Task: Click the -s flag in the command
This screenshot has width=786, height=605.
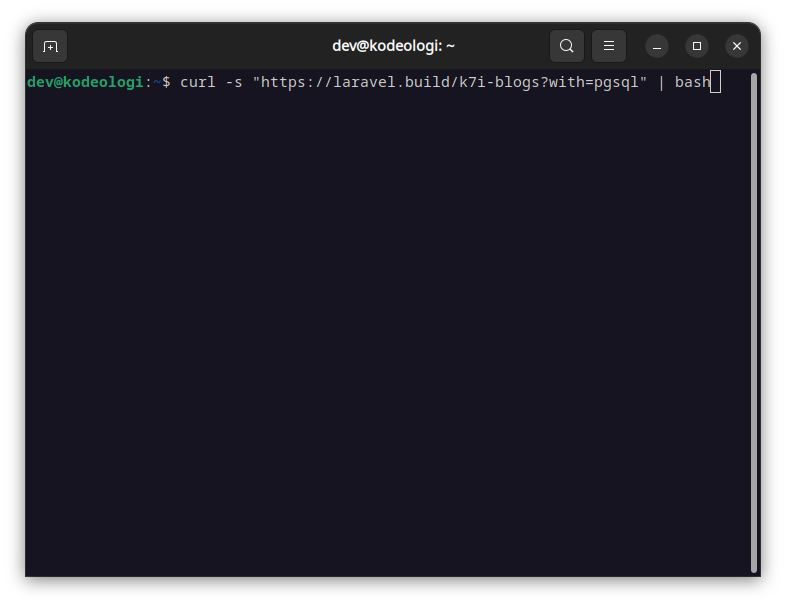Action: point(234,82)
